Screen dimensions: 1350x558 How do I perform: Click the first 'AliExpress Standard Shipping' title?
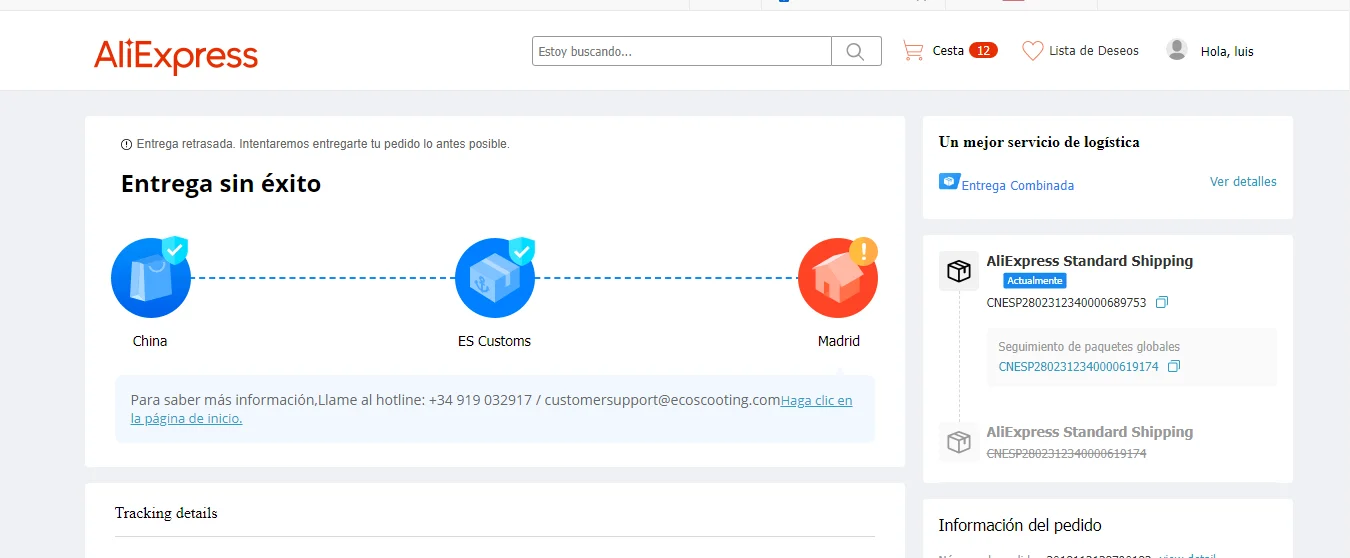click(1090, 261)
